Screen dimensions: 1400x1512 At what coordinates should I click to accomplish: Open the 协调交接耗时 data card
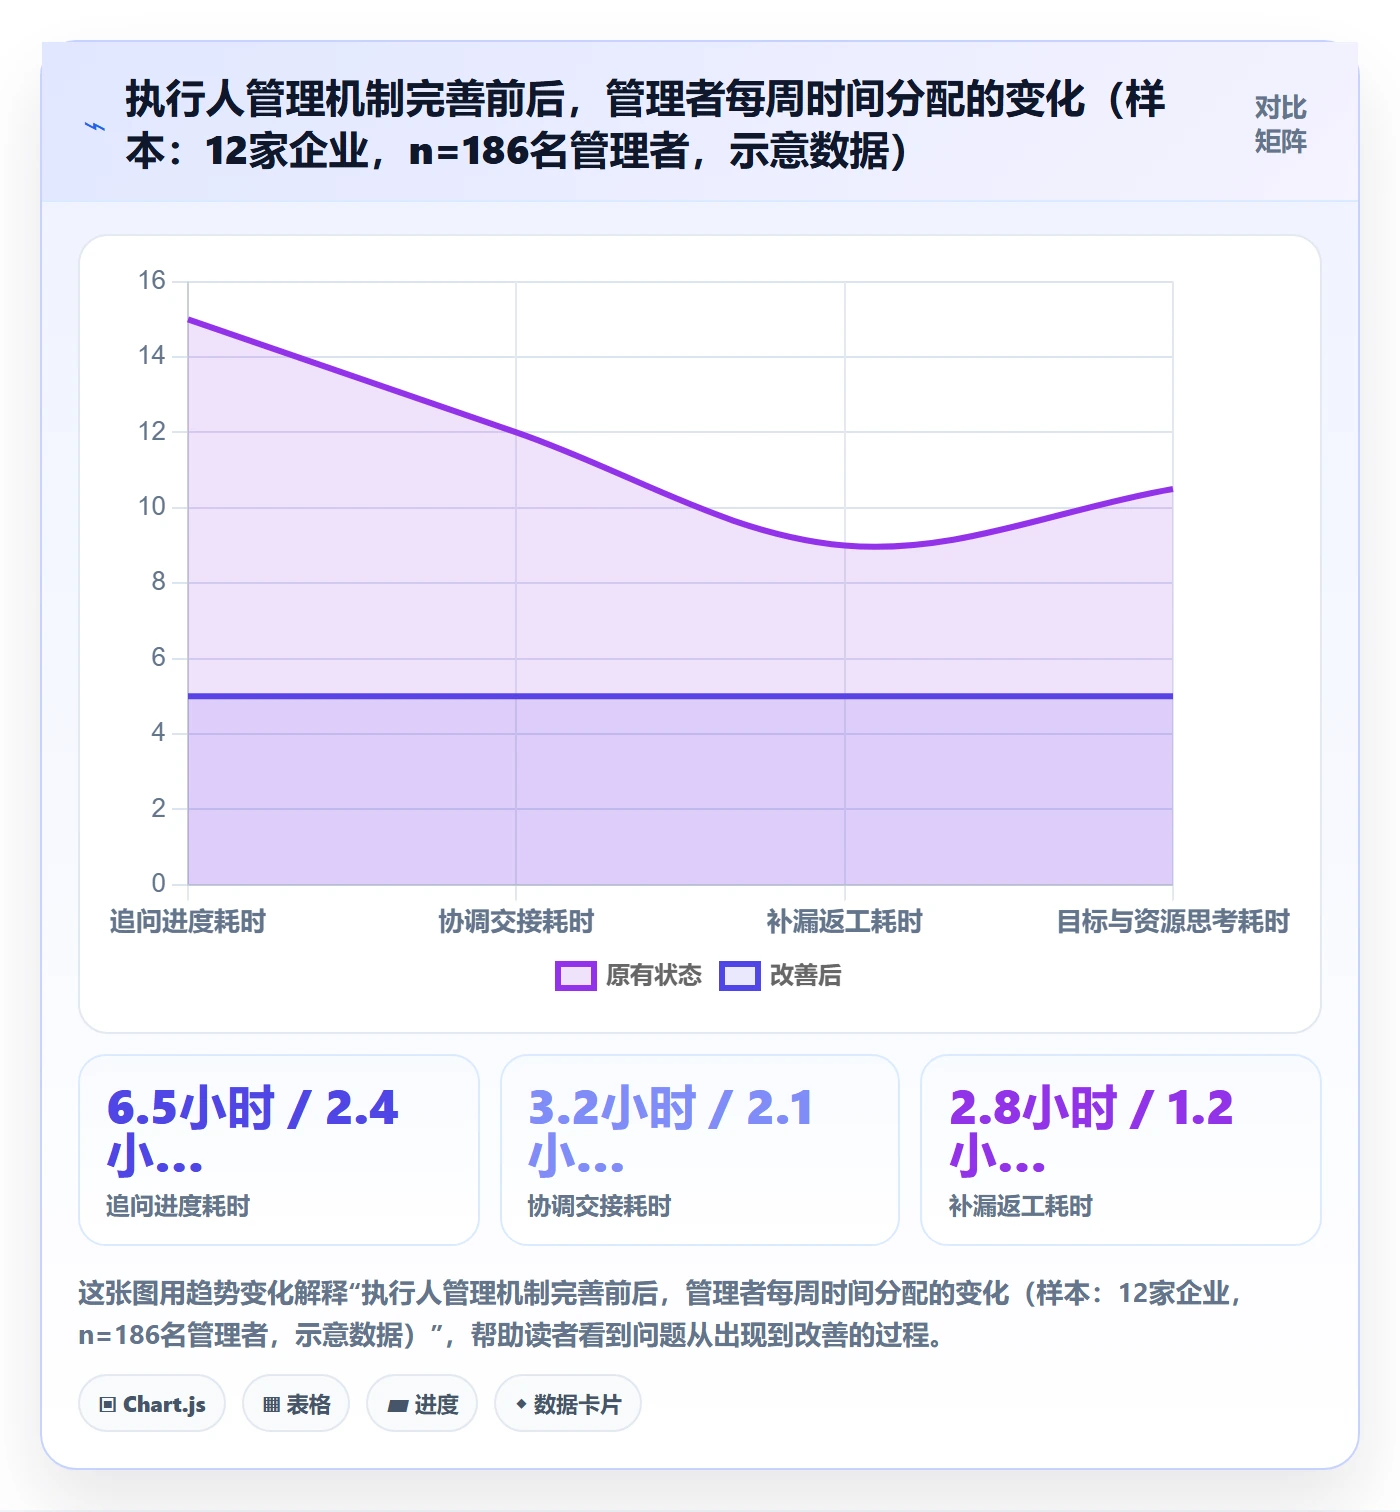700,1150
